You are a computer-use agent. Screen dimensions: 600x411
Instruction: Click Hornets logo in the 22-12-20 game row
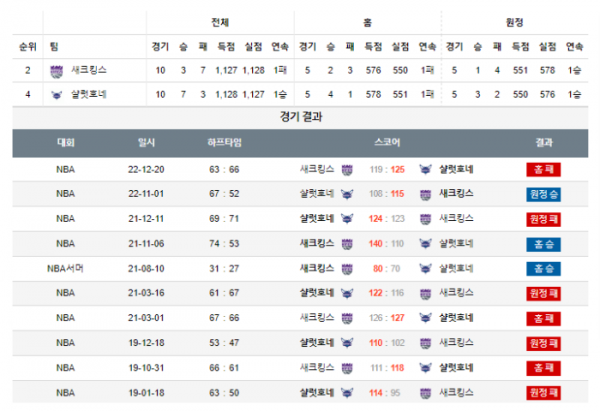point(426,170)
